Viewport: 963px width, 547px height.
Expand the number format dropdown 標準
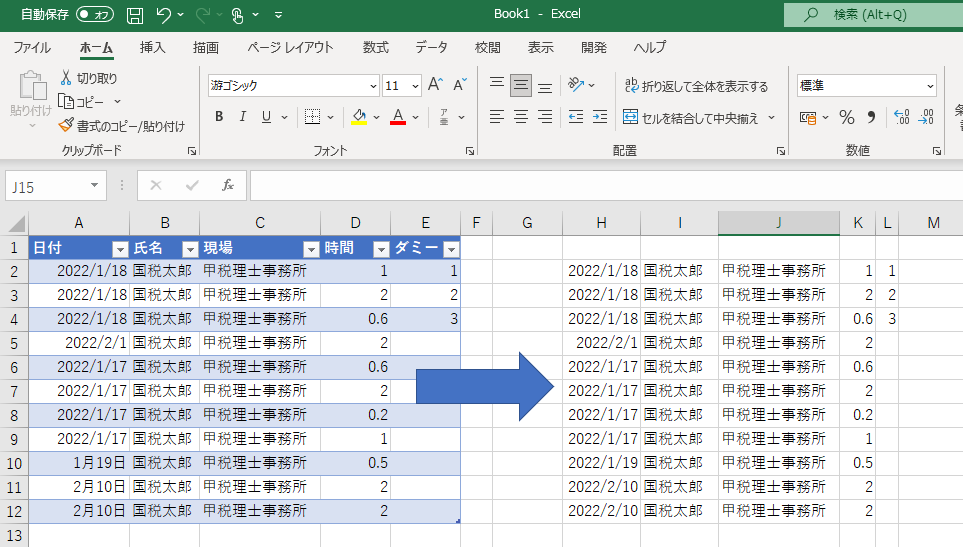(x=929, y=86)
